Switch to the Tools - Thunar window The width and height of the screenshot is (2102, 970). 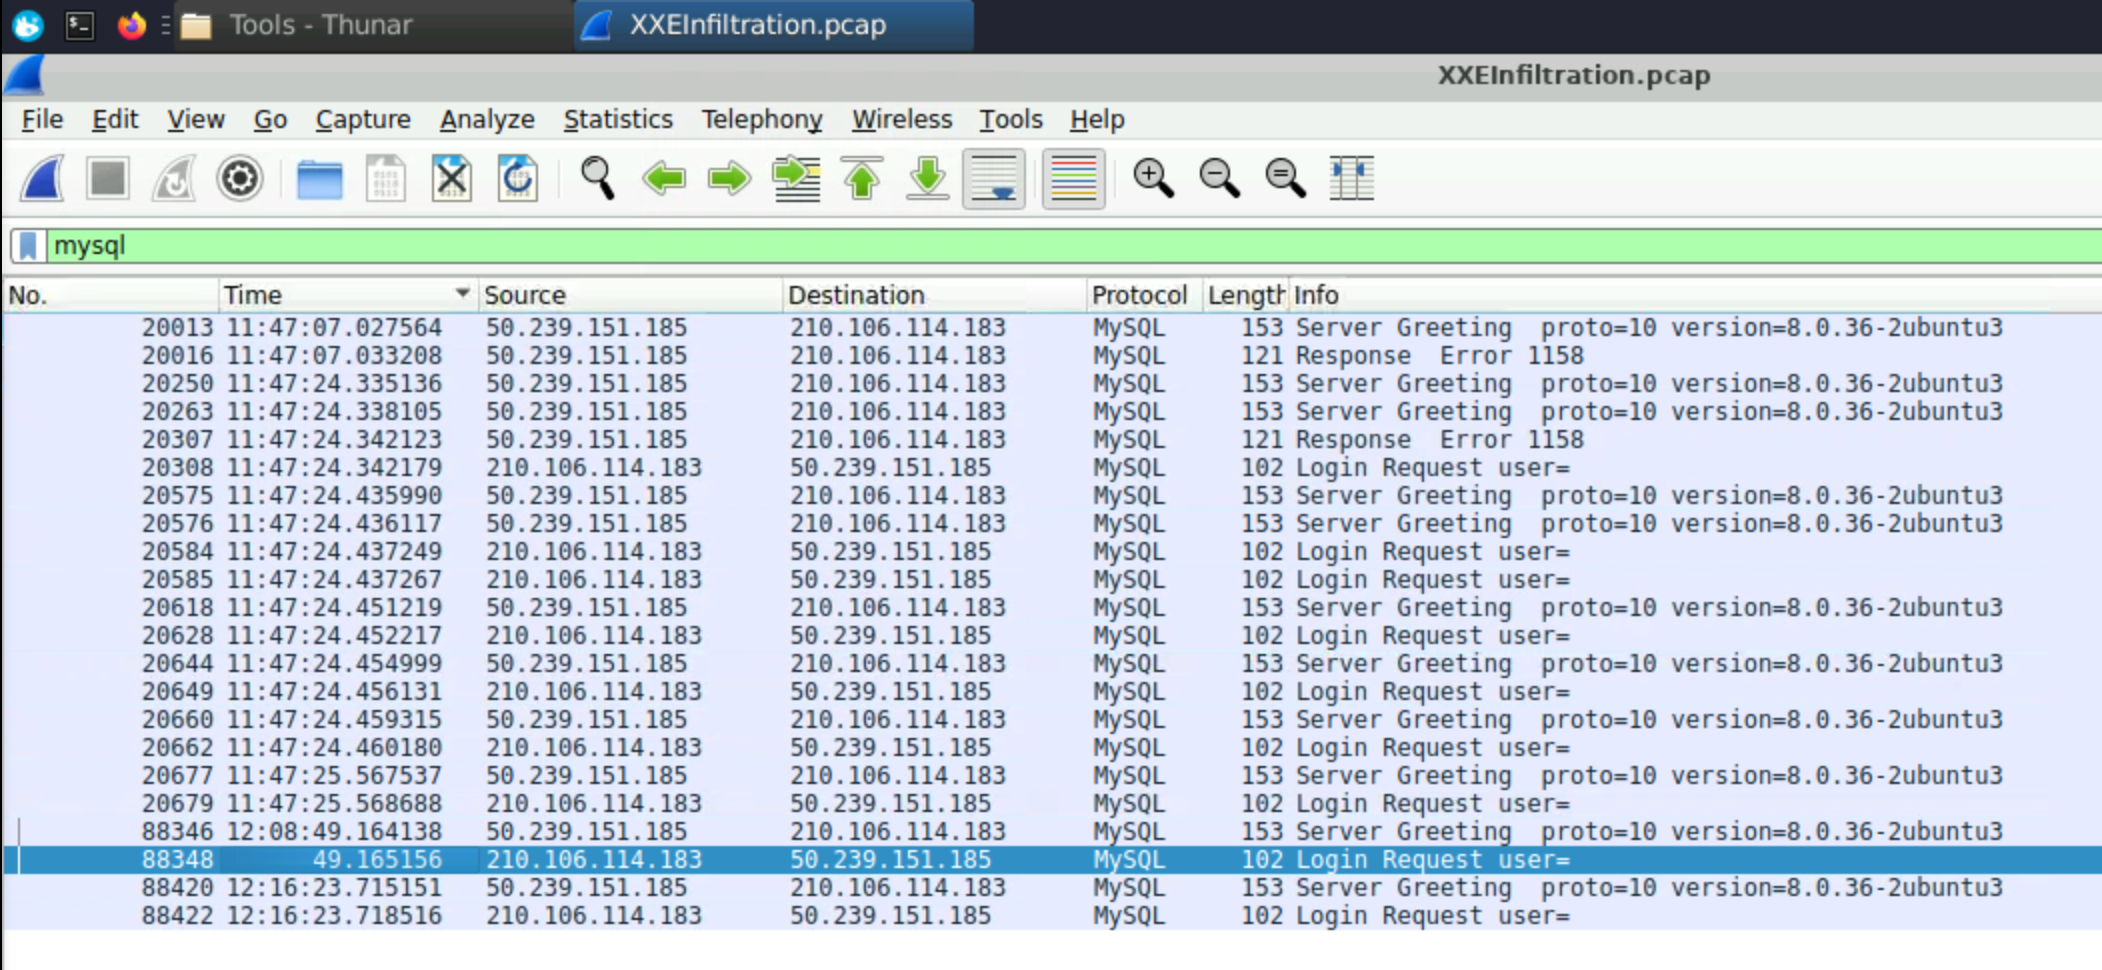tap(375, 25)
